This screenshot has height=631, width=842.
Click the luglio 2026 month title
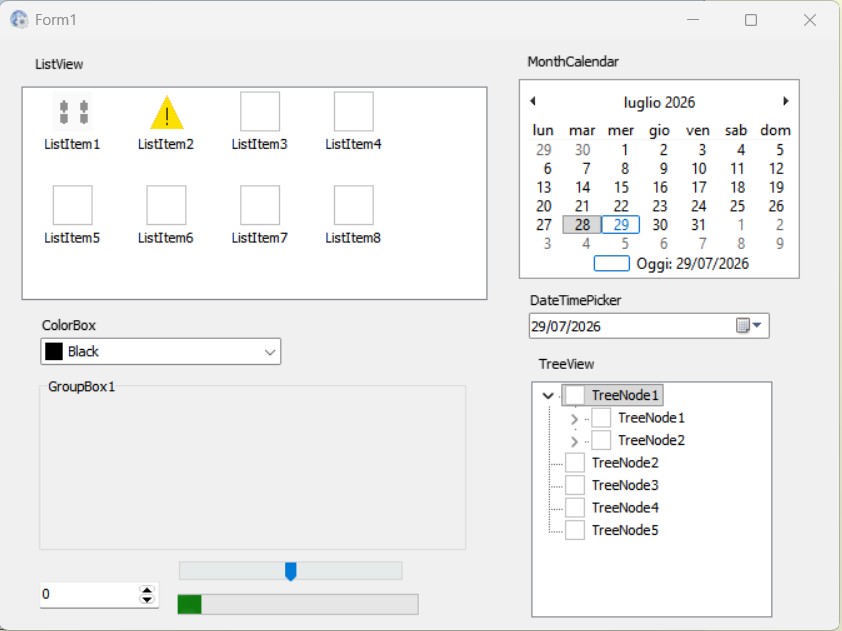(659, 102)
